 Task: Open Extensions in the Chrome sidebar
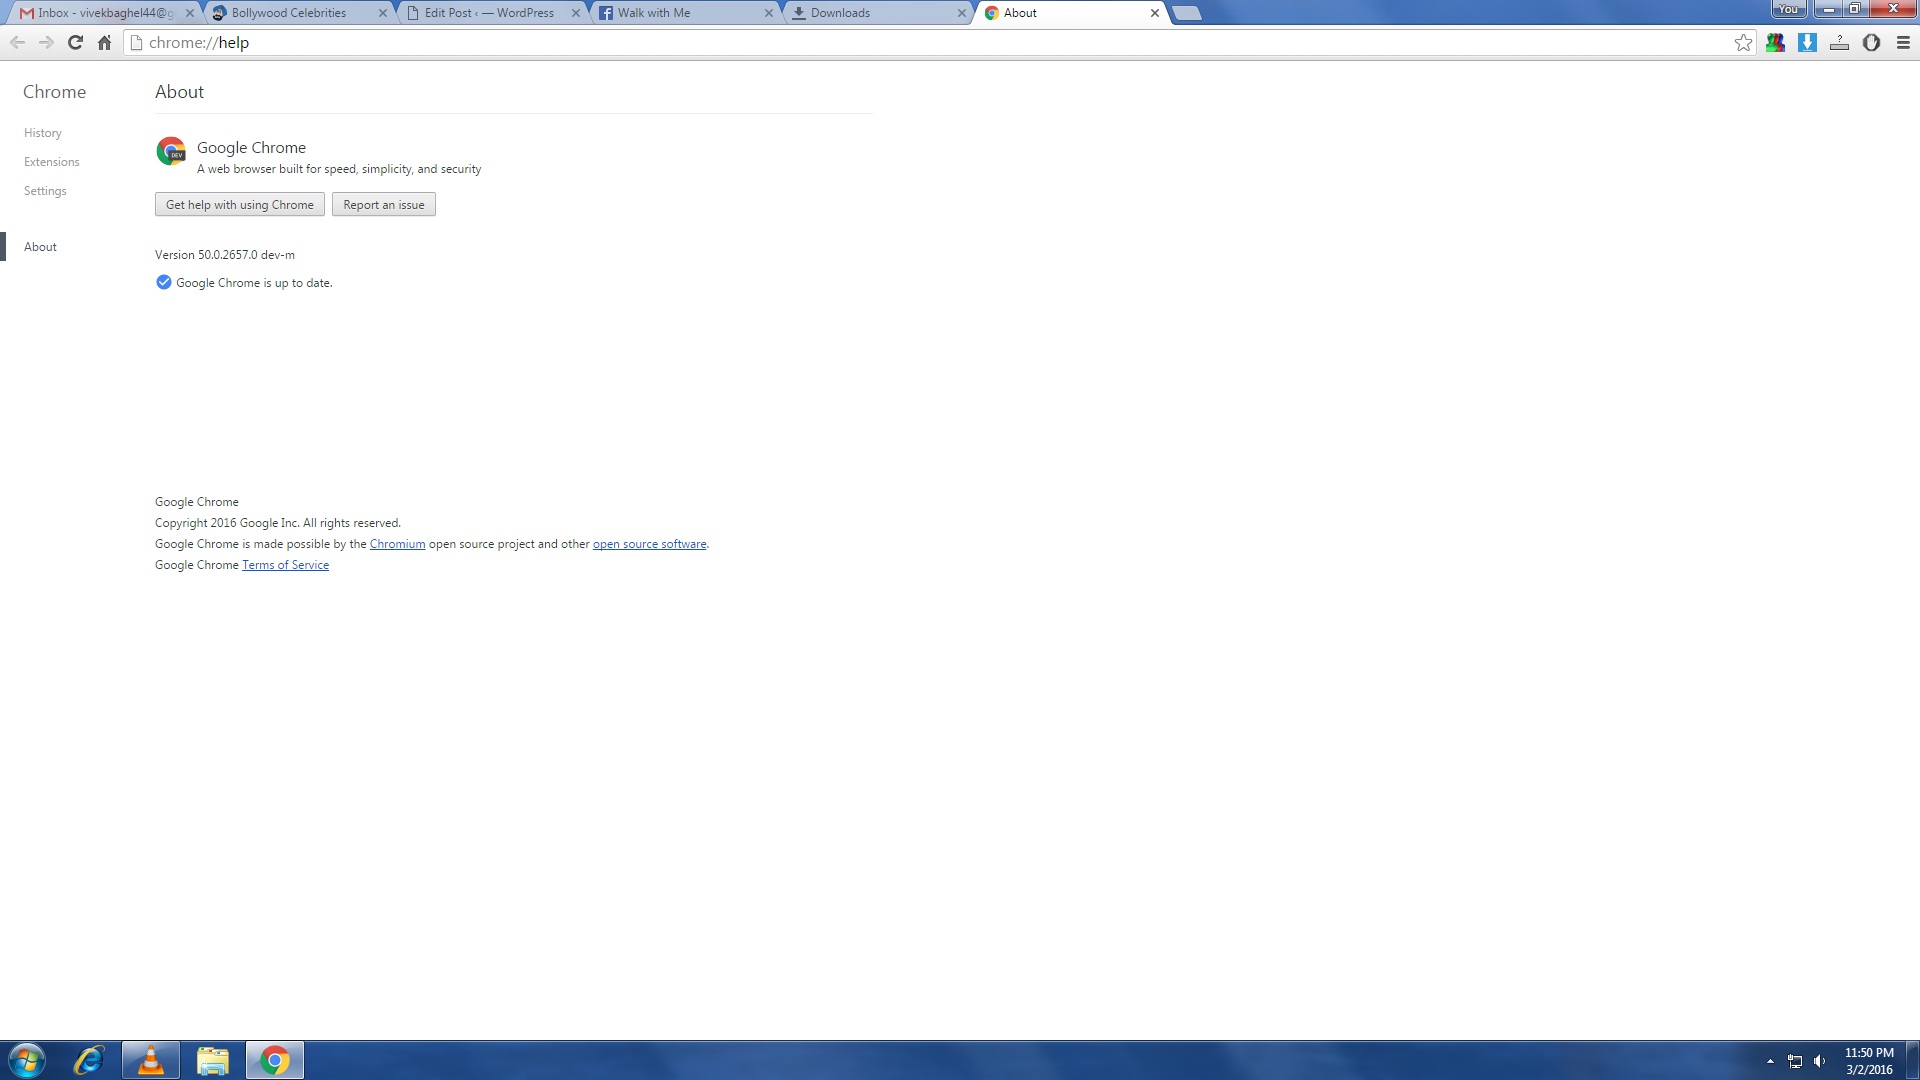(x=52, y=162)
